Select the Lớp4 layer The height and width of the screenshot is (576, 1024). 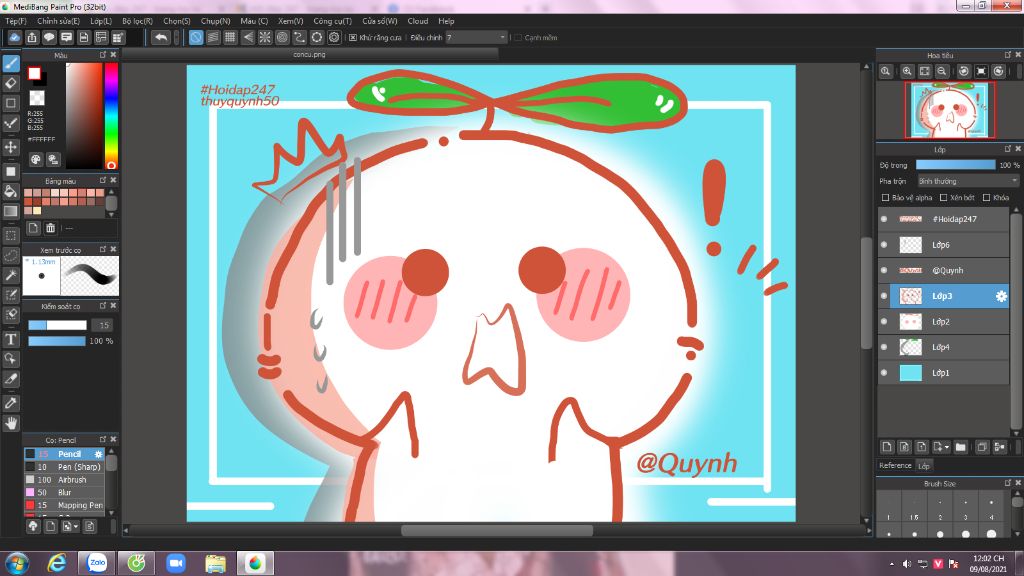[944, 347]
